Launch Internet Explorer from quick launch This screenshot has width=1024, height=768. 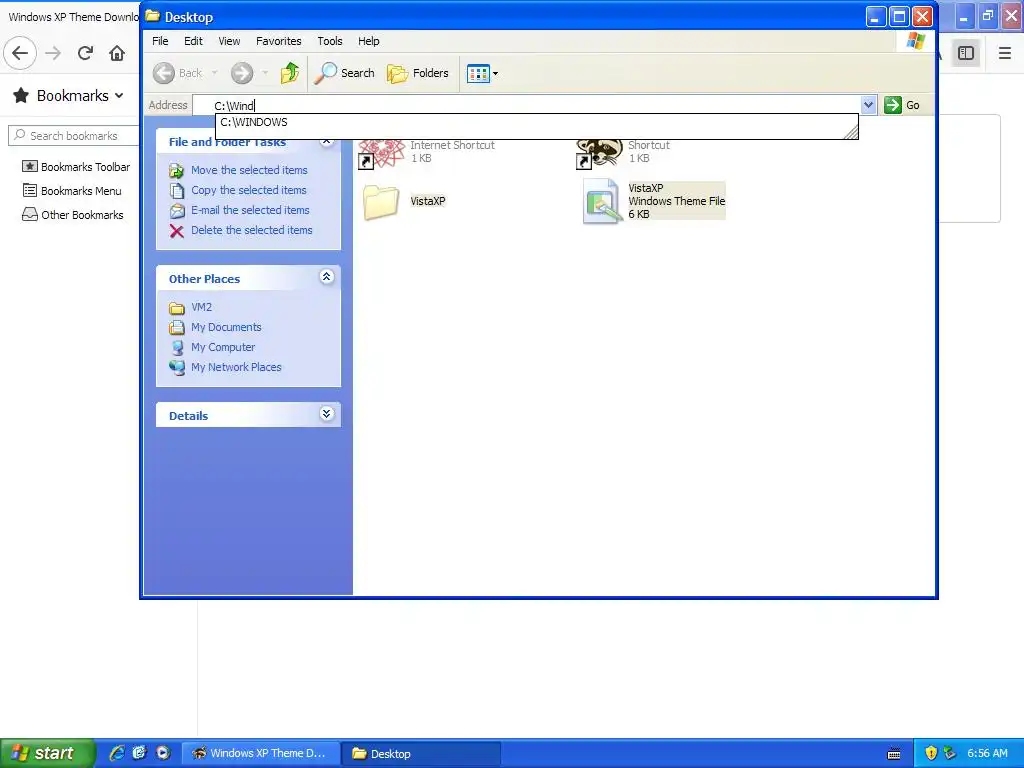(x=117, y=753)
